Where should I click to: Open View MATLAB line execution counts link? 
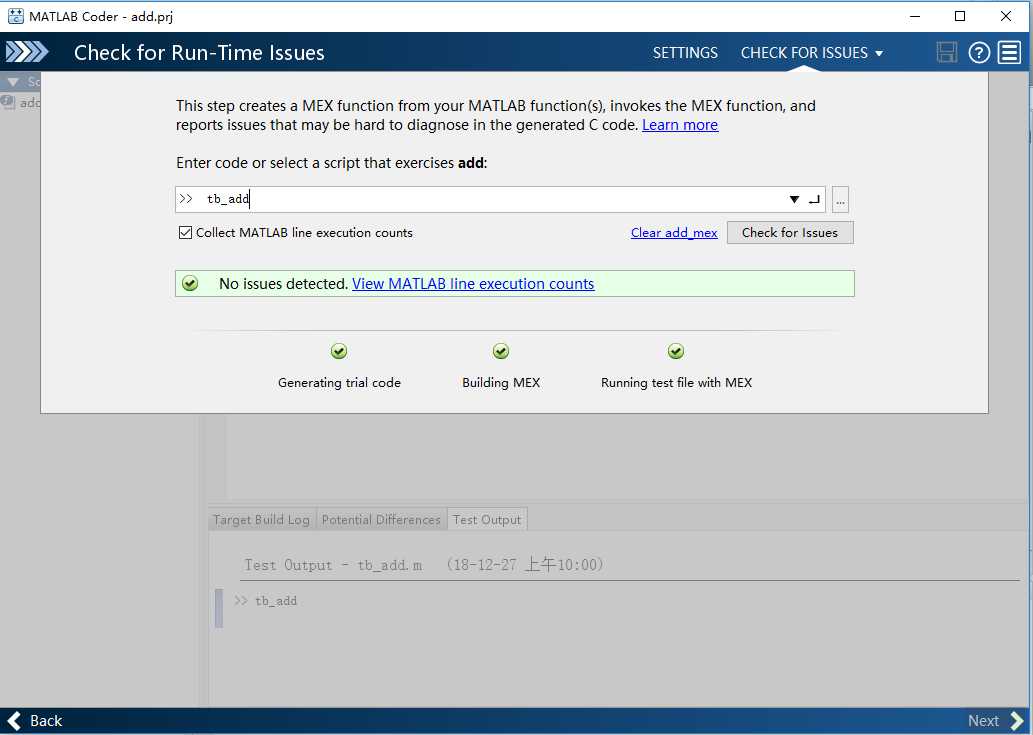coord(473,284)
